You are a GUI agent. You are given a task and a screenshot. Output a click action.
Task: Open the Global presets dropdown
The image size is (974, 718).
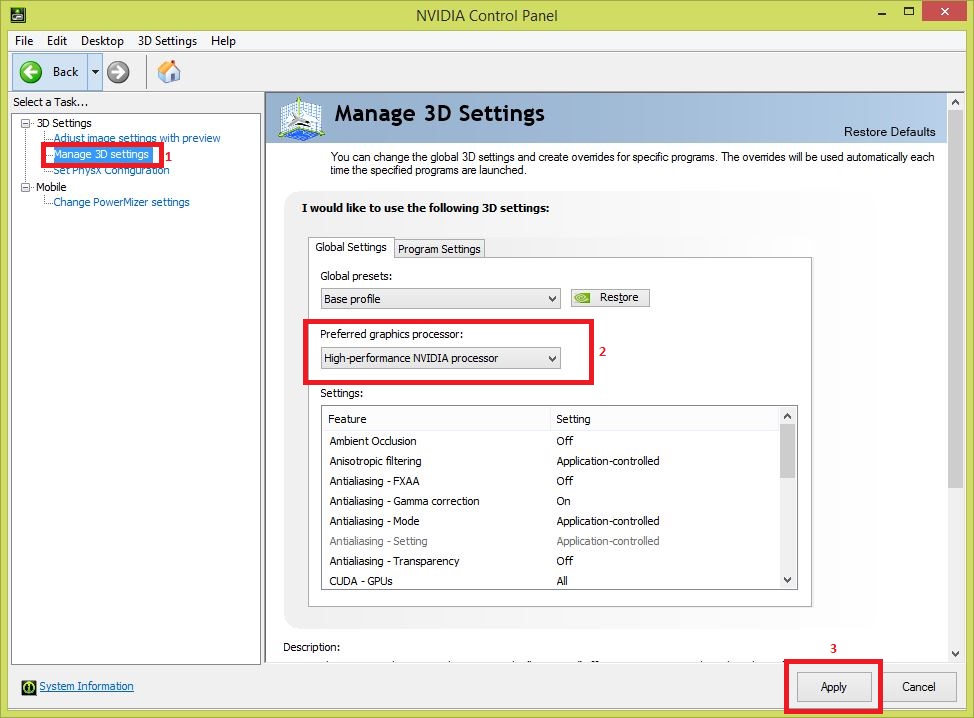[x=552, y=297]
